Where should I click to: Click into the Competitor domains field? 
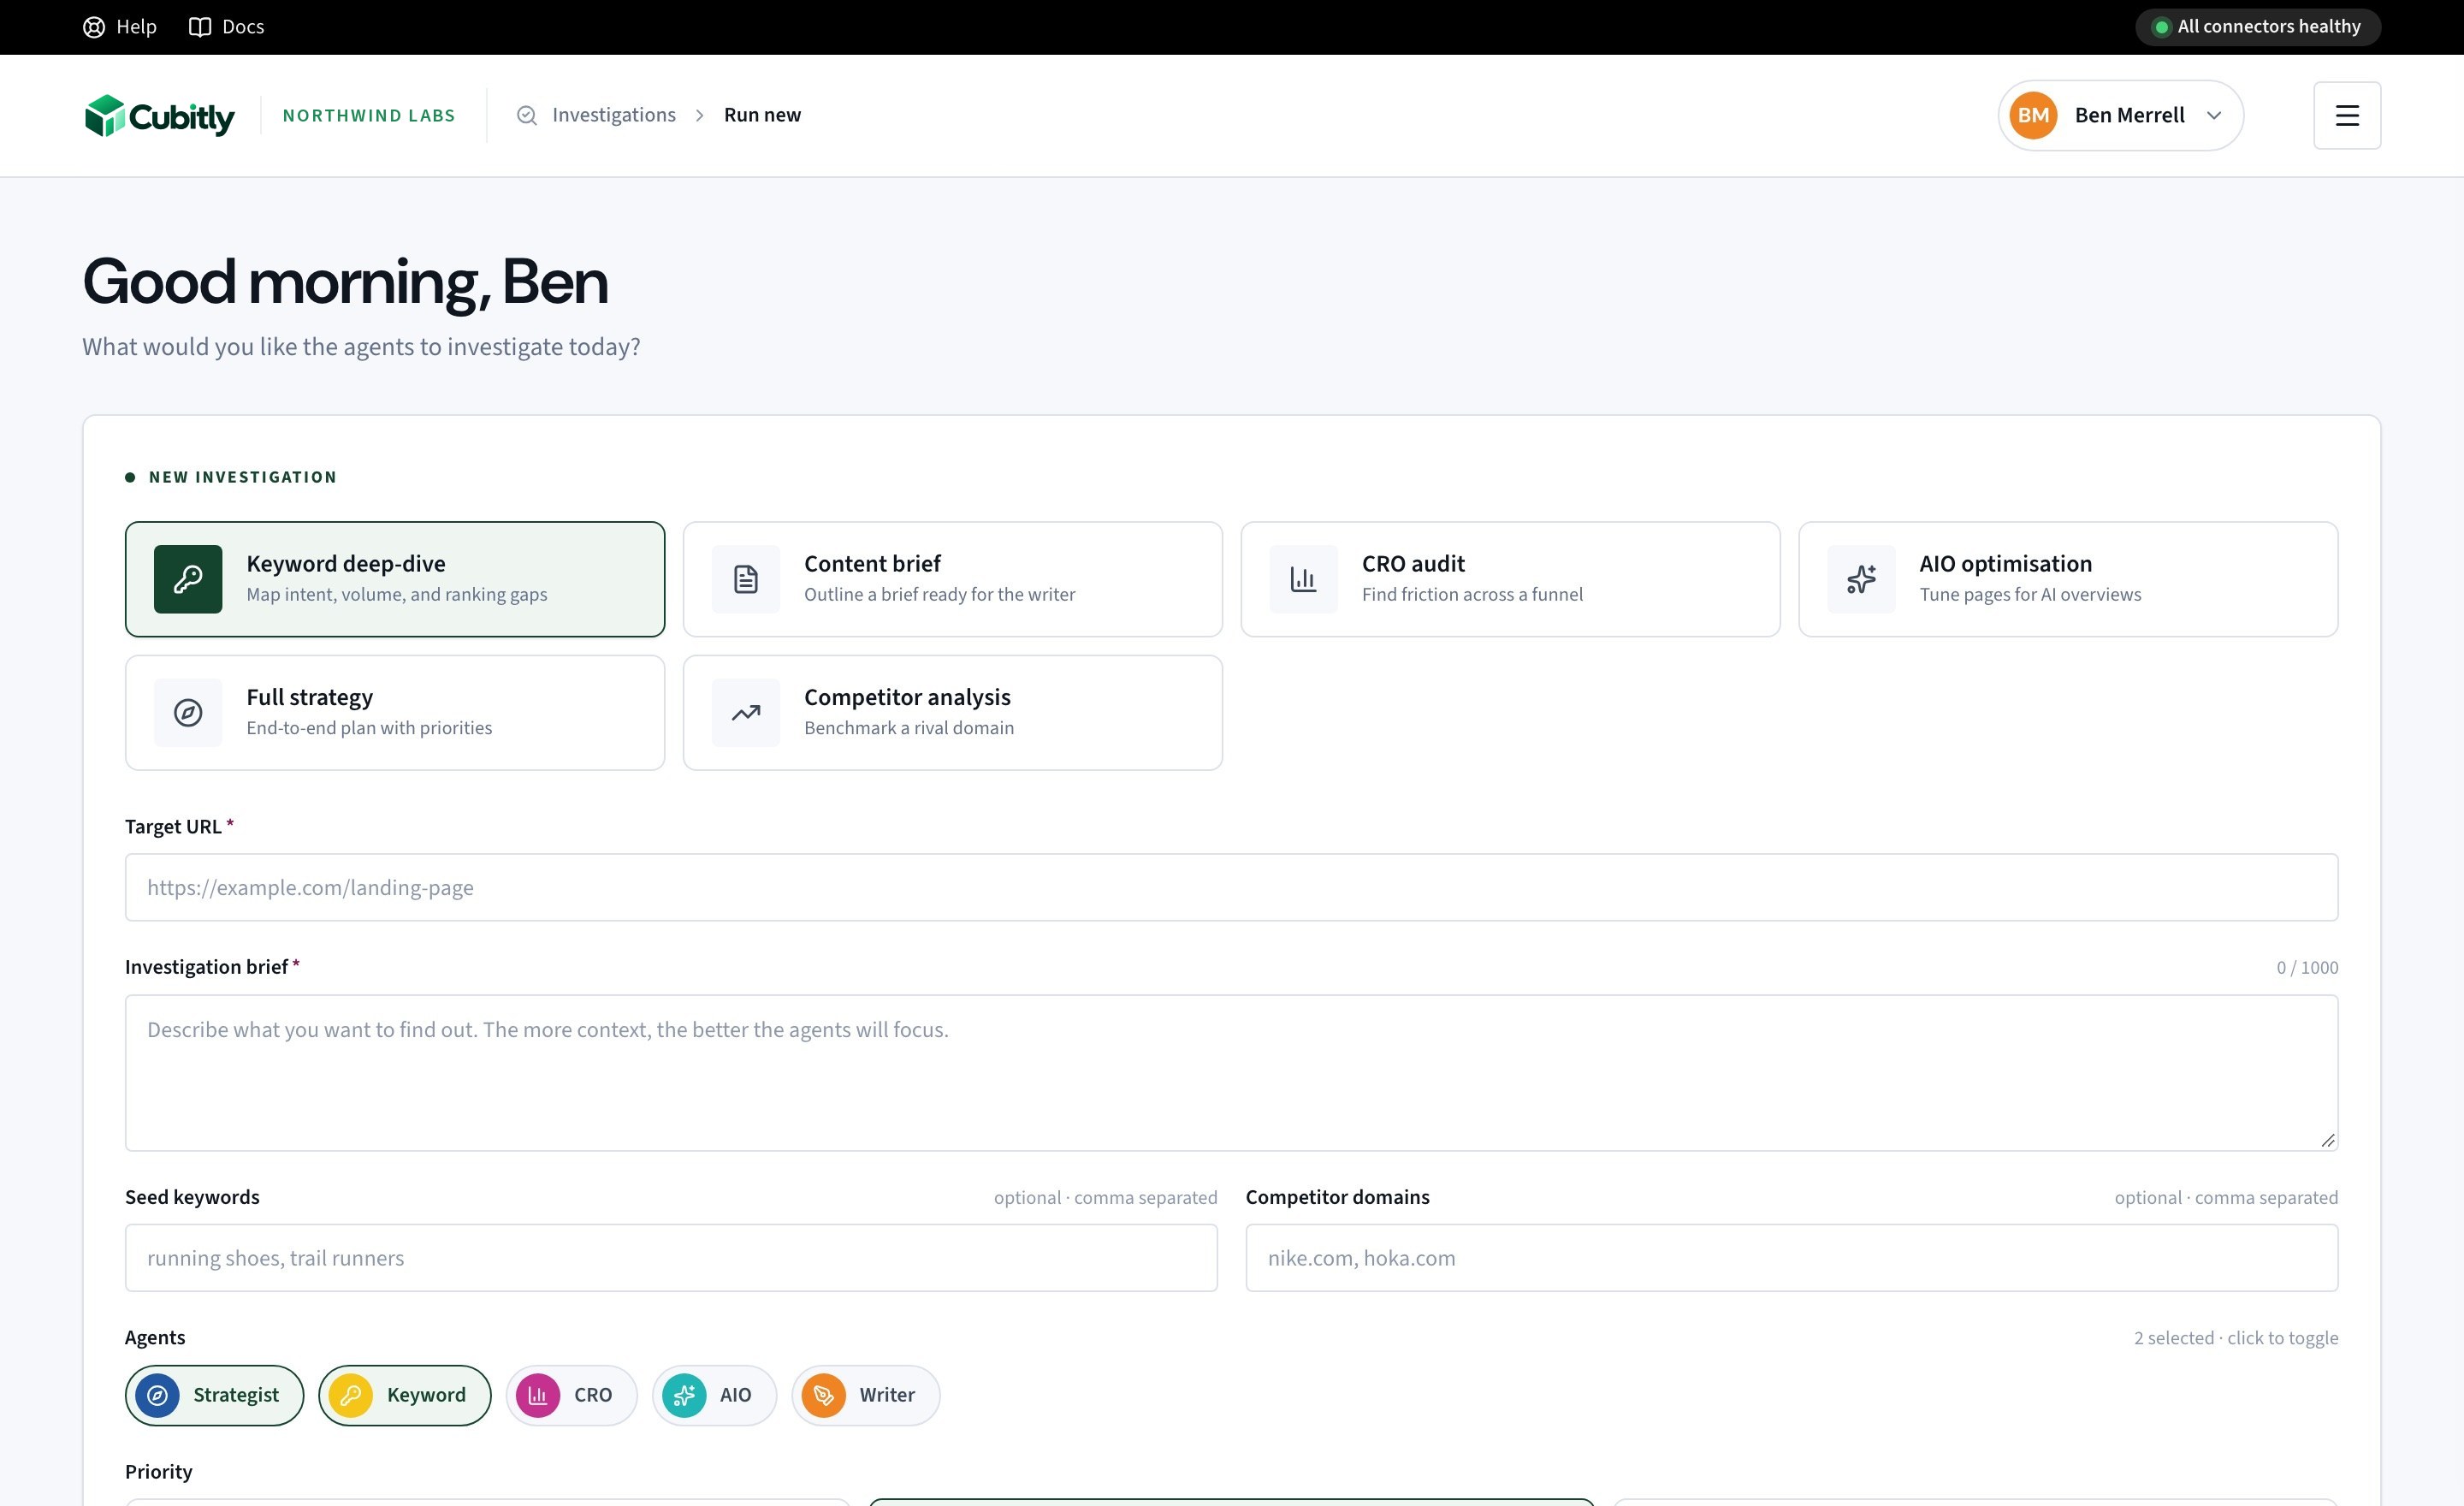(1791, 1258)
